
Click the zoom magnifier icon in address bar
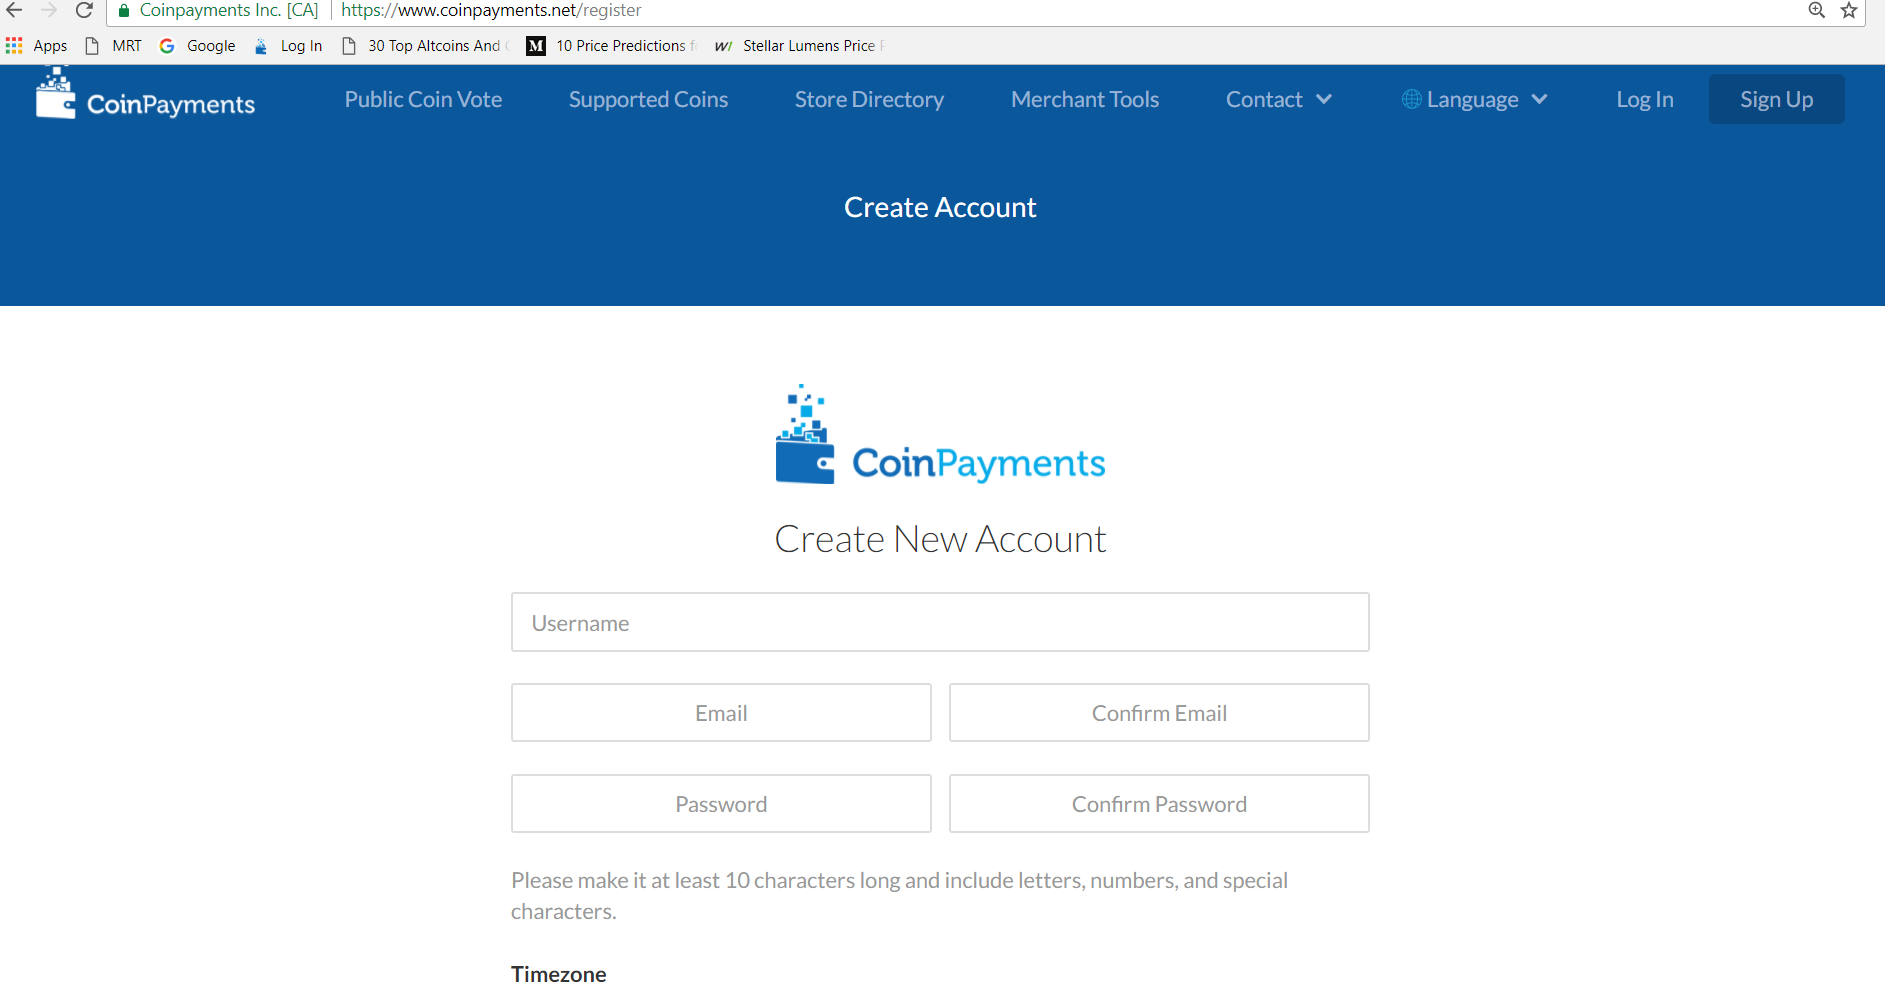coord(1817,11)
